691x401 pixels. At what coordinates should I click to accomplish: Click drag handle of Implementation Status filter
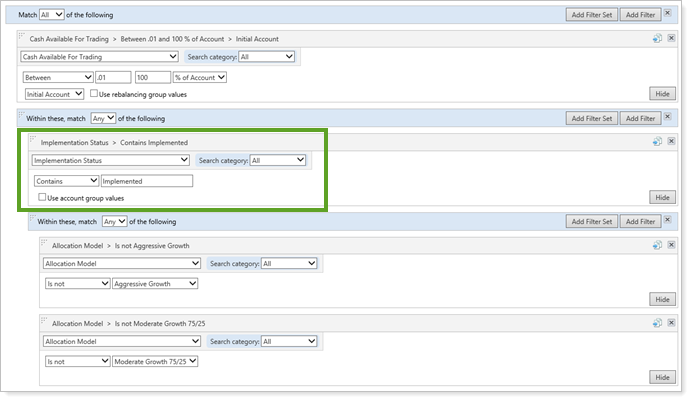coord(32,141)
